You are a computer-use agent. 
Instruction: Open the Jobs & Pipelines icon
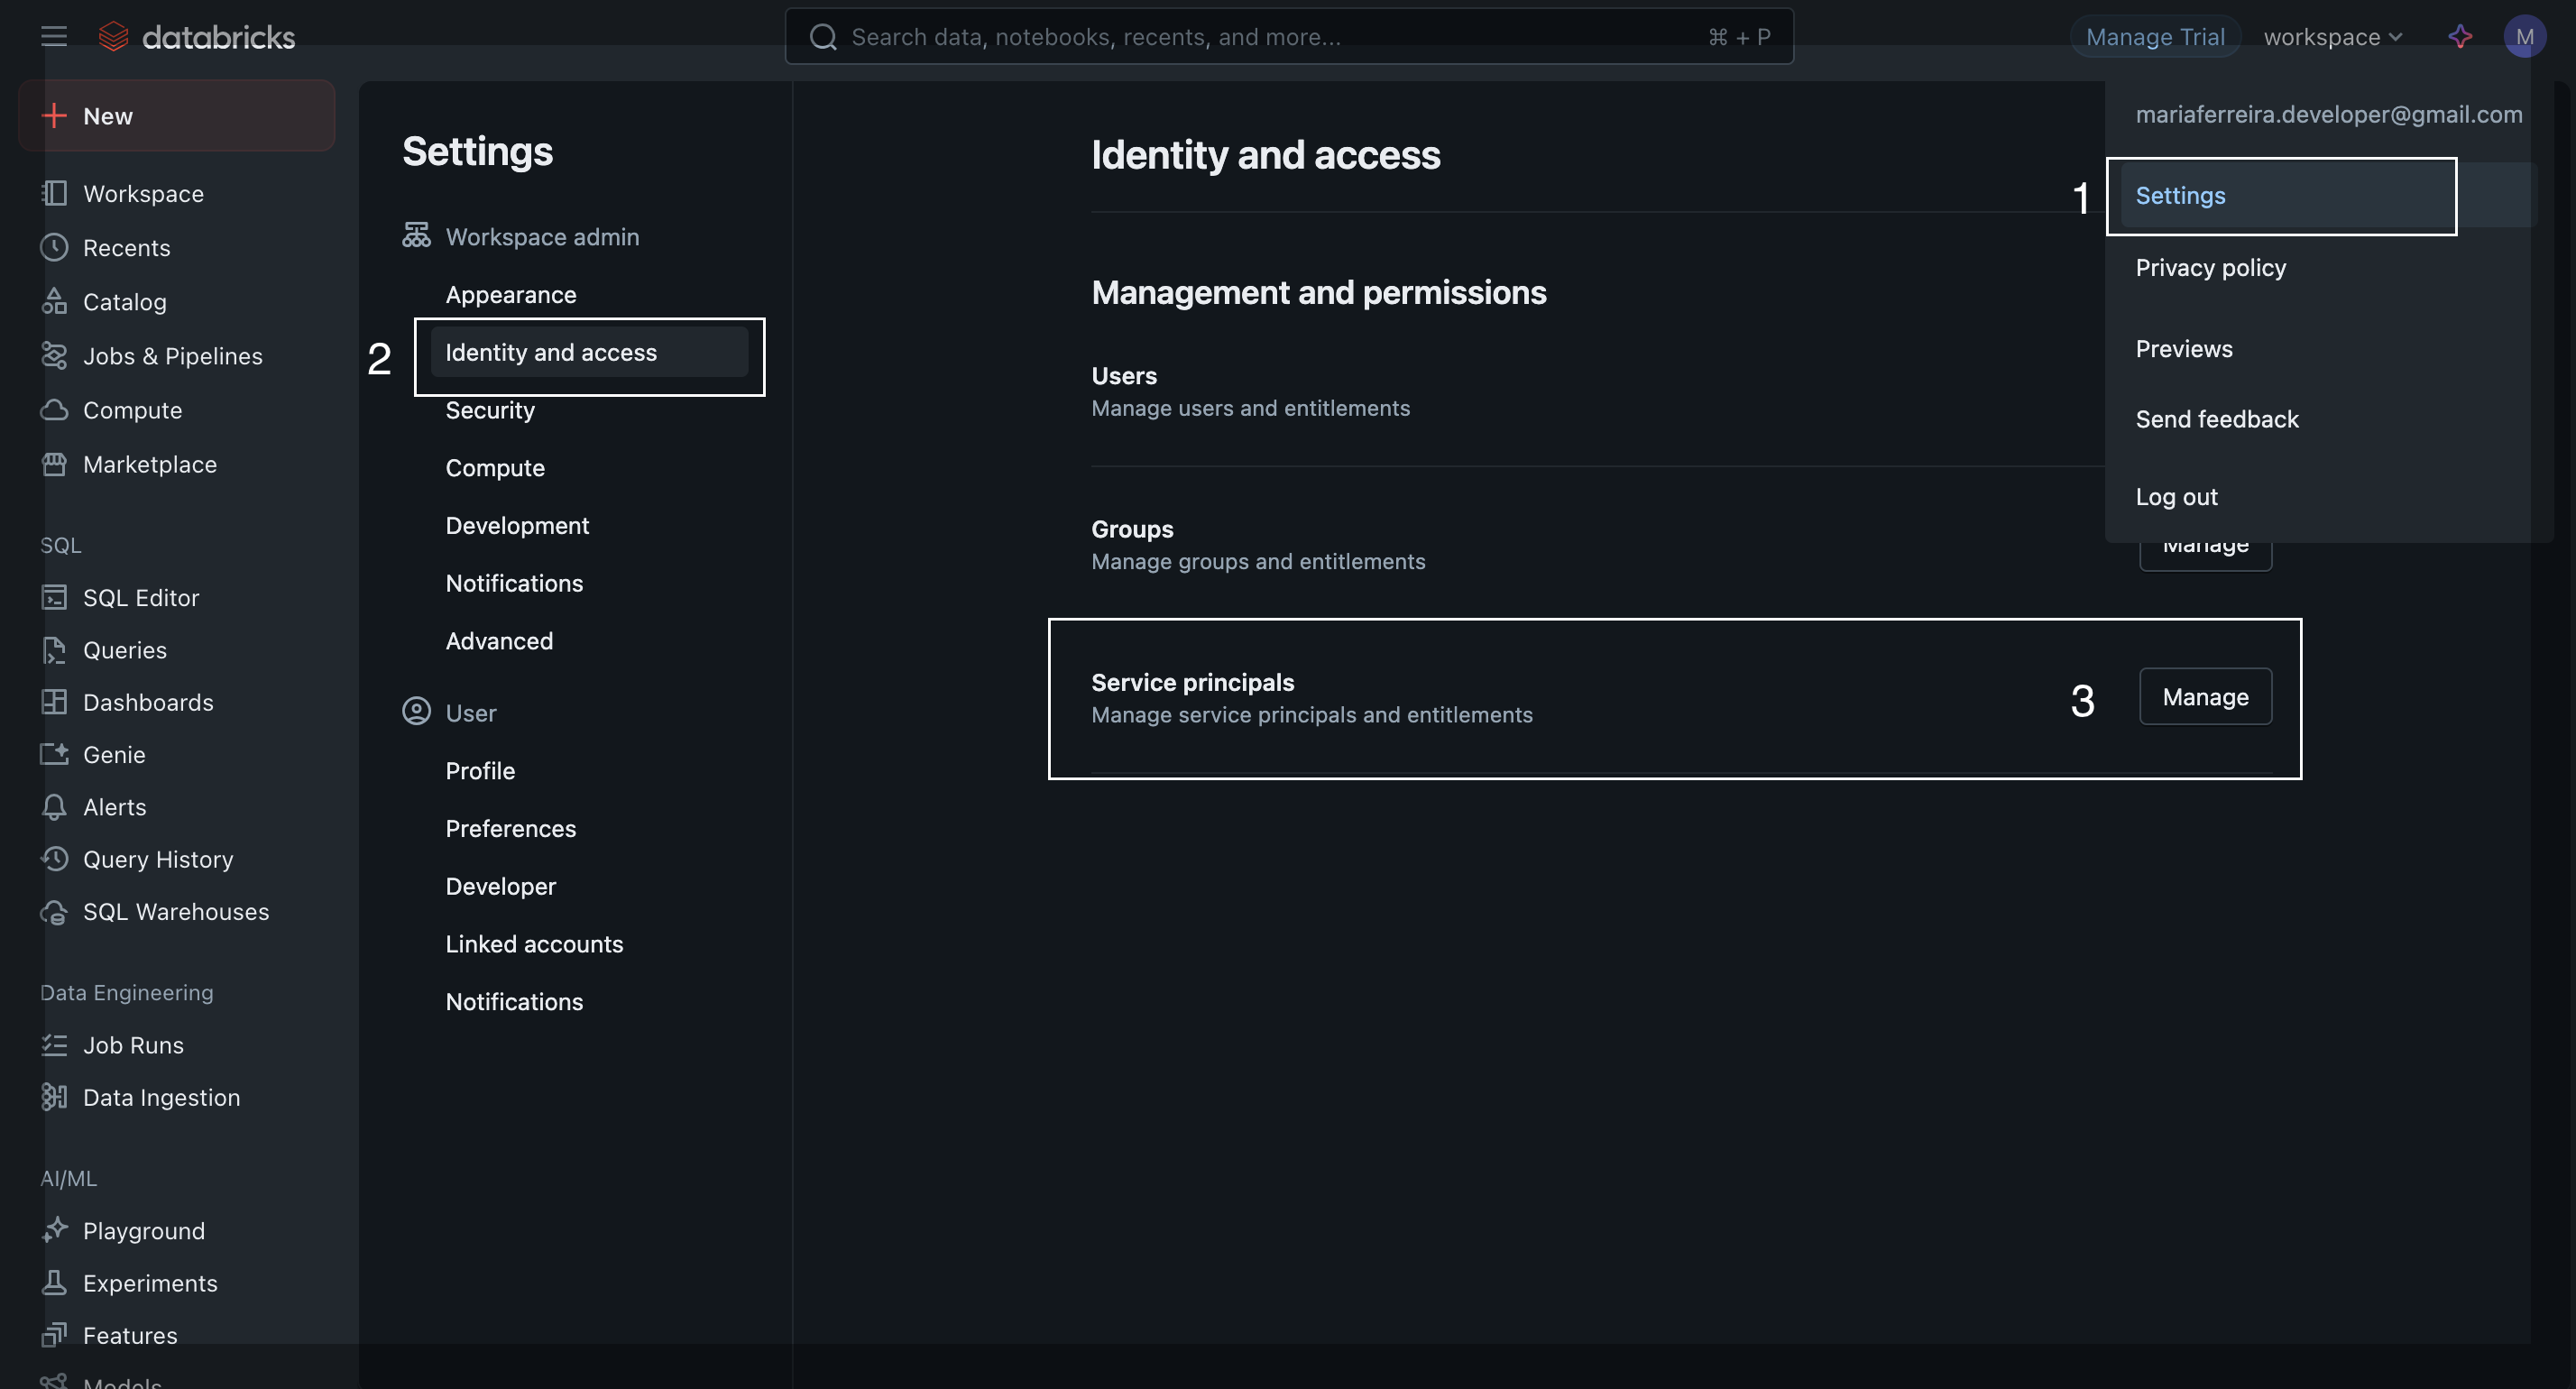(x=54, y=355)
